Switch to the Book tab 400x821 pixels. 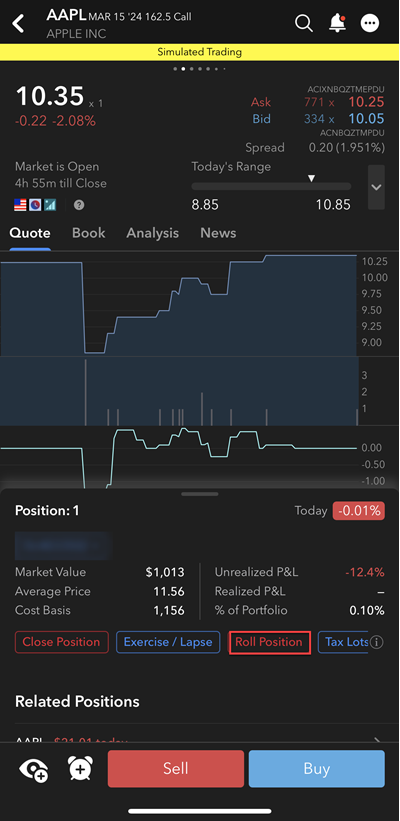tap(88, 233)
